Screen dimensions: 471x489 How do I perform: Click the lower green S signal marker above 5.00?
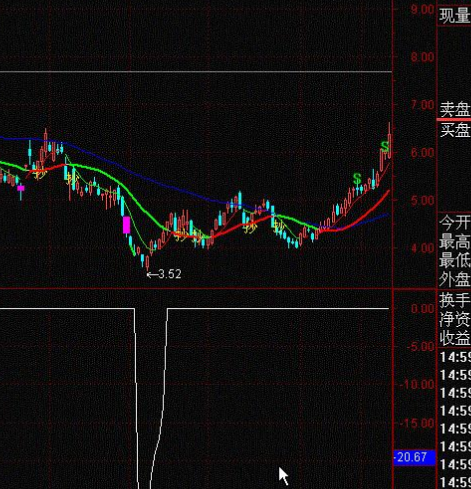(357, 179)
